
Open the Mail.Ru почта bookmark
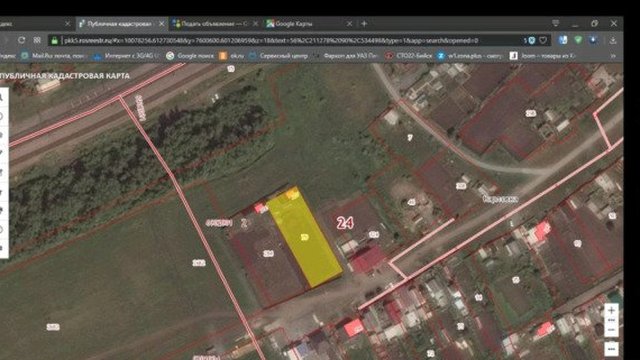pos(53,56)
